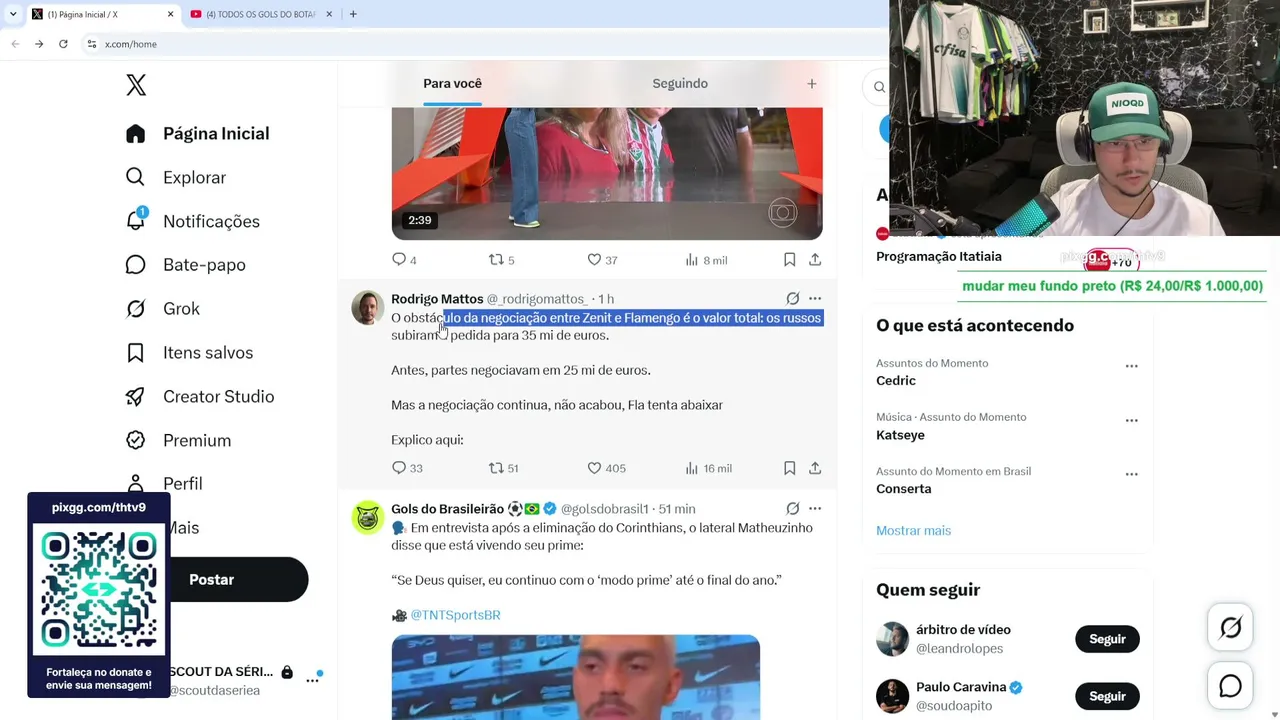Ask Grok about Gols do Brasileirão post
Screen dimensions: 1280x720
(x=793, y=509)
